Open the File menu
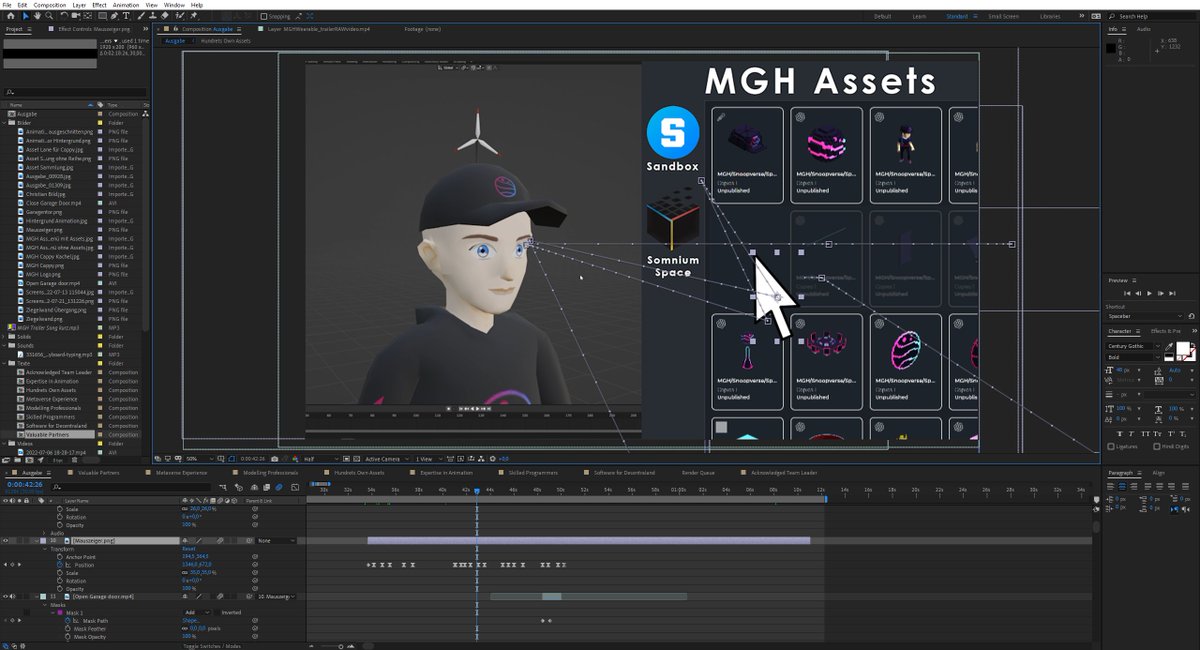 tap(7, 5)
